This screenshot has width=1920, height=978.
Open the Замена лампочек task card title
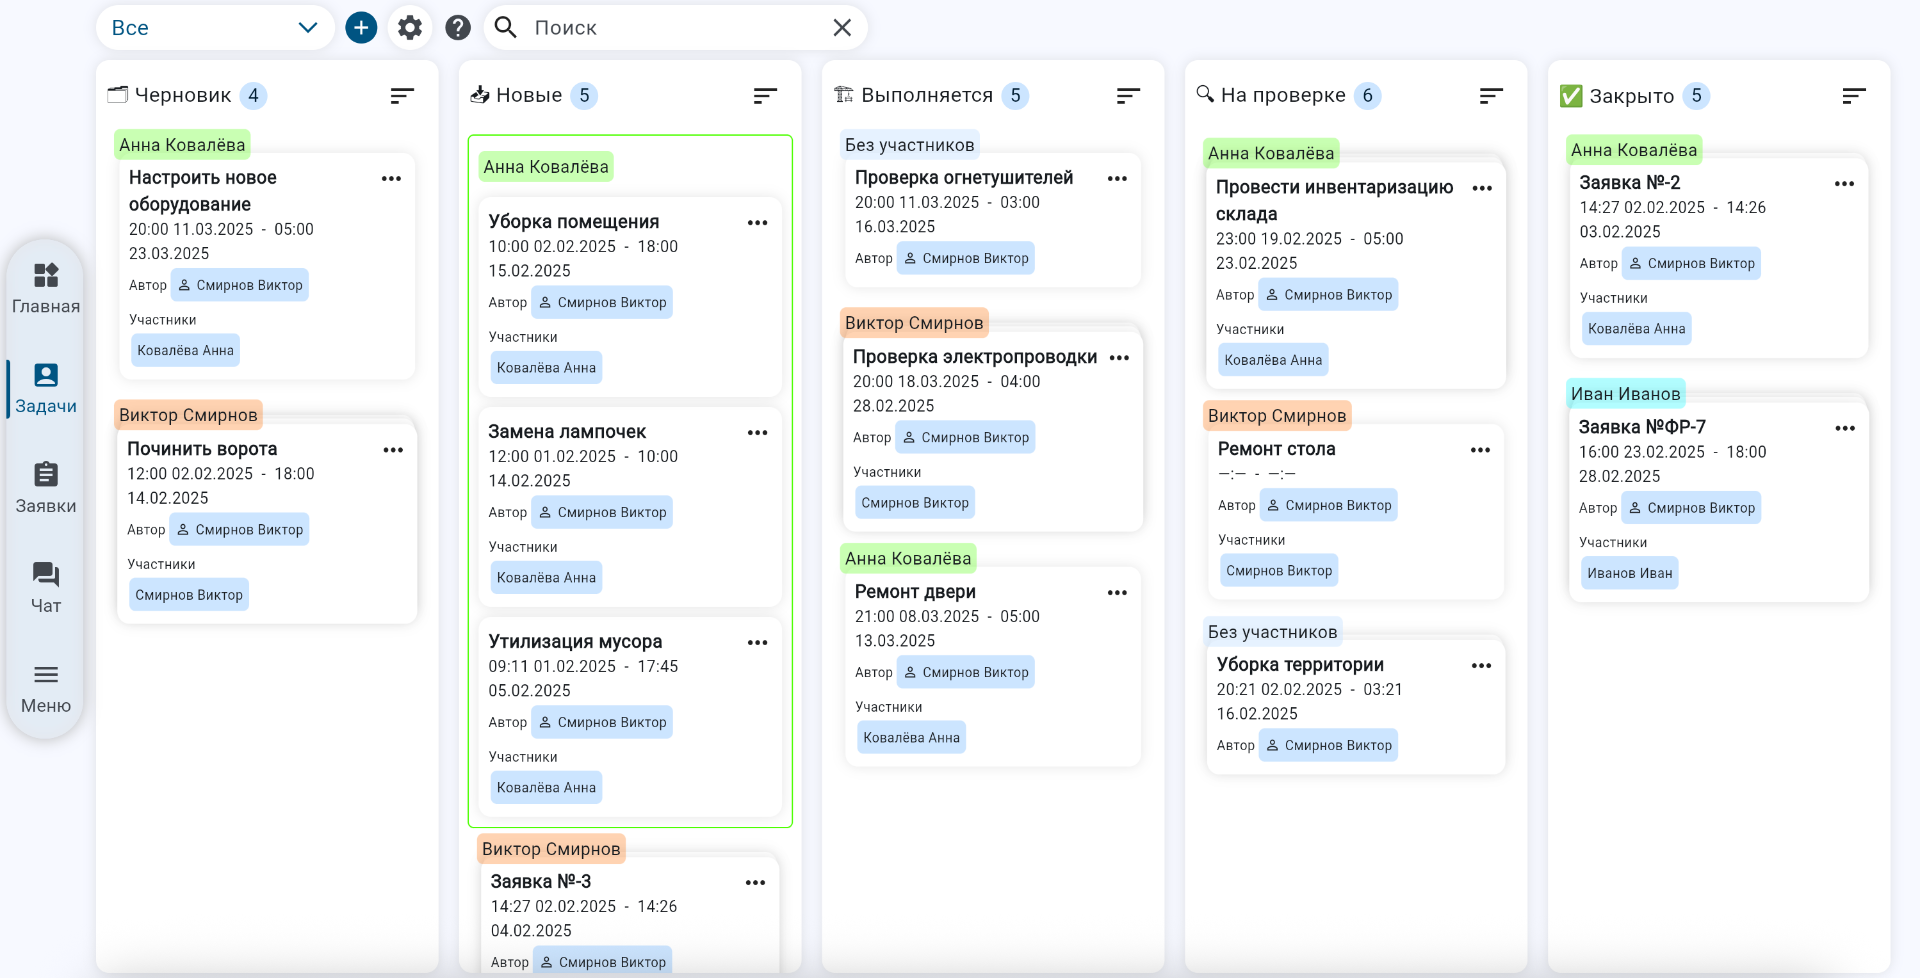(x=567, y=432)
